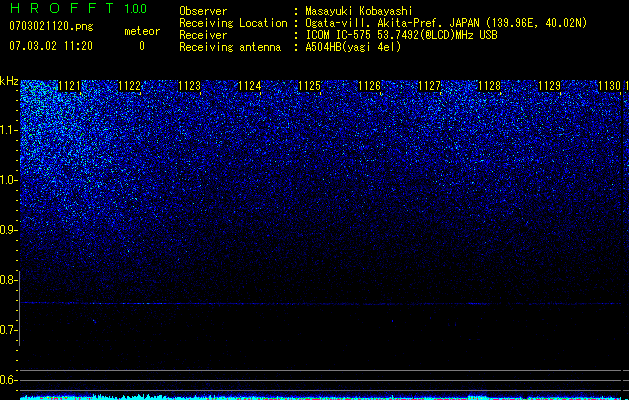The width and height of the screenshot is (629, 400).
Task: Click the 0.9 frequency axis label
Action: point(8,230)
